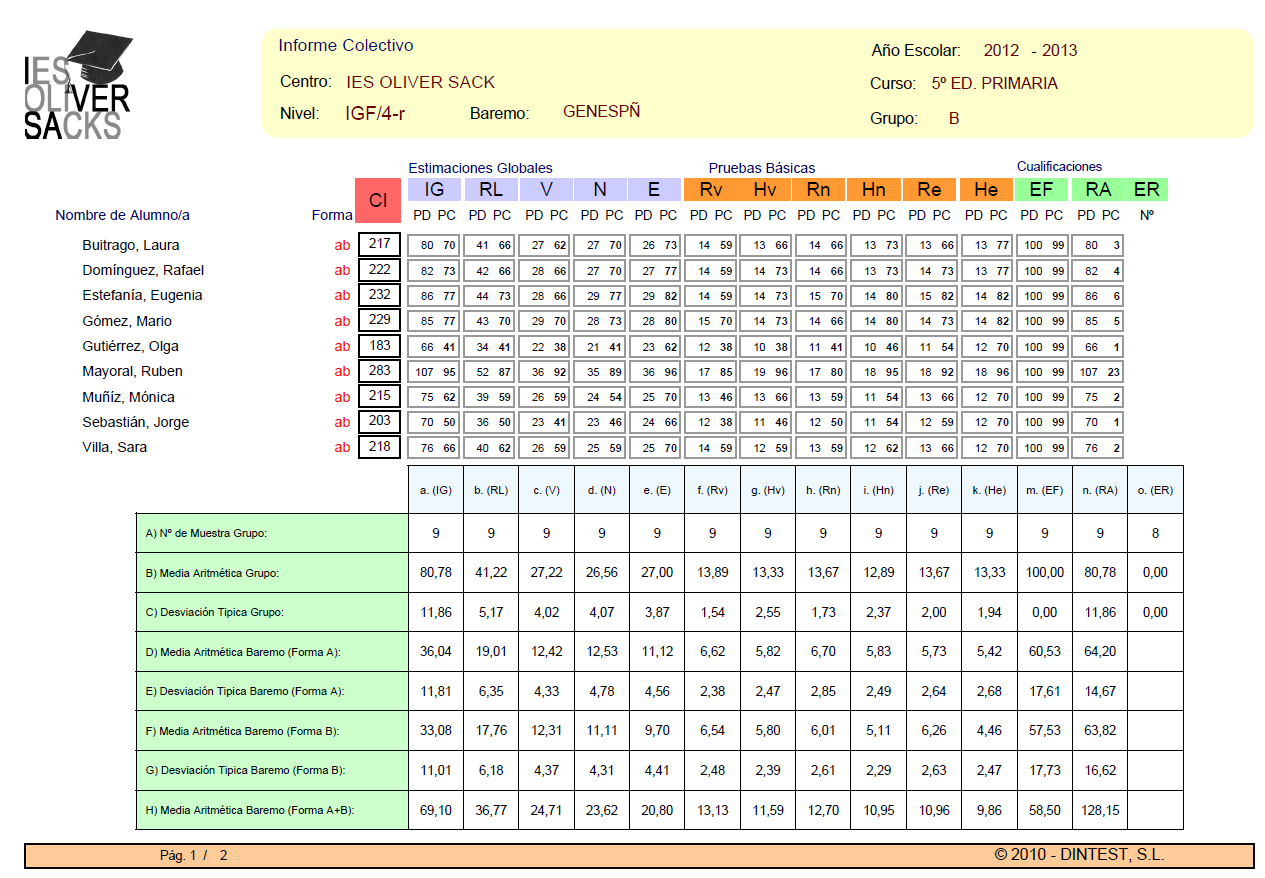
Task: Select the orange Rv column header
Action: pos(710,190)
